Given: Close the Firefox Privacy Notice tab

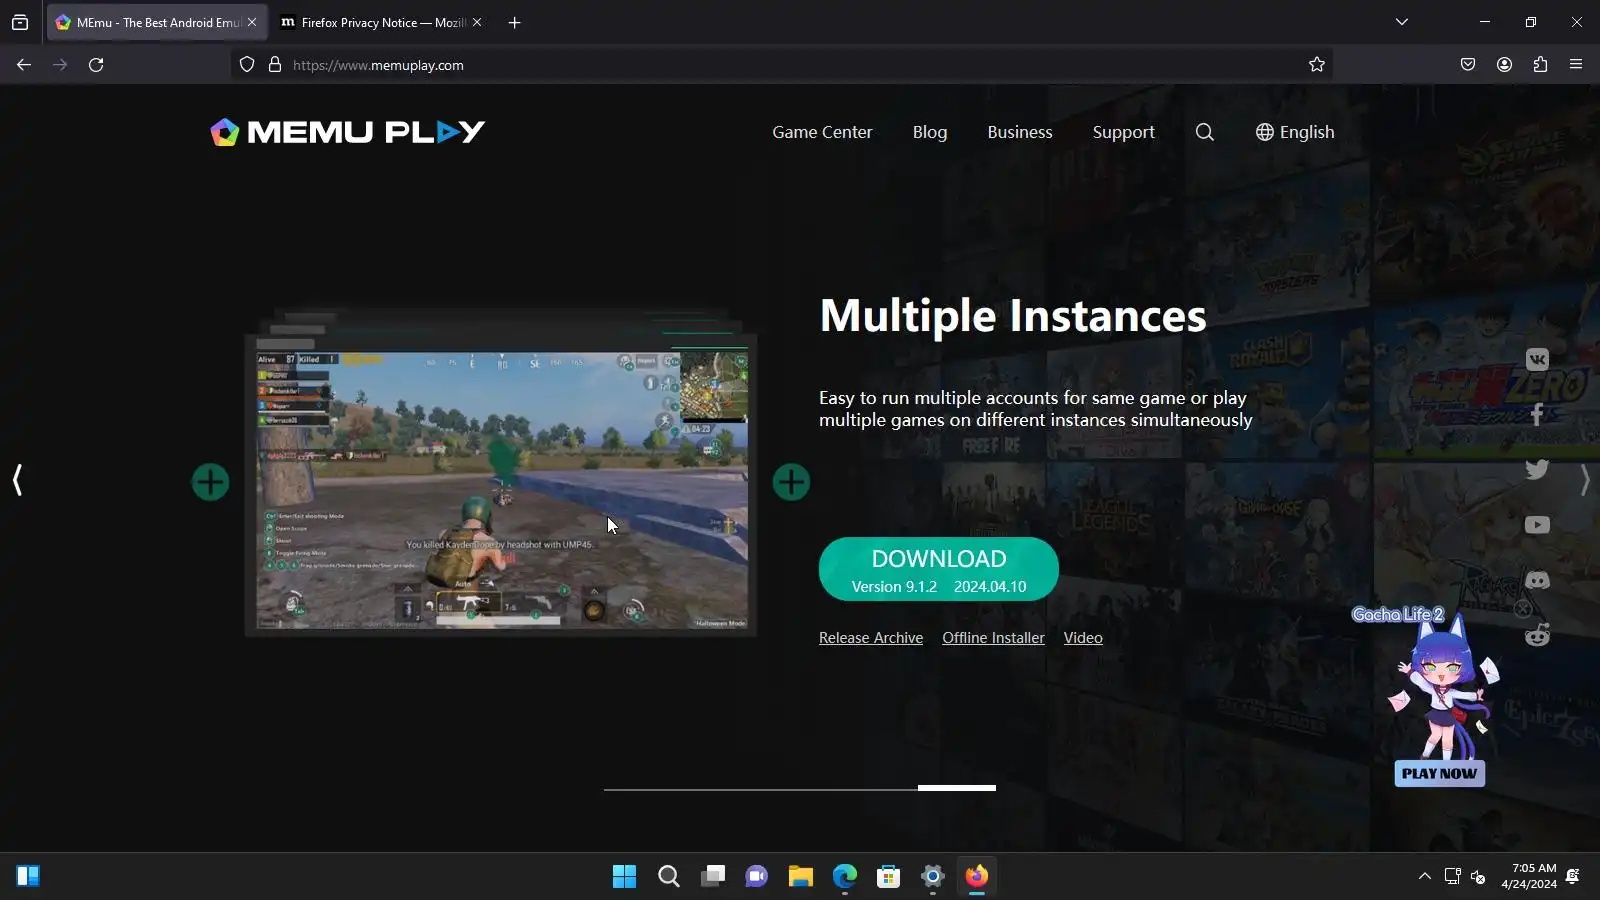Looking at the screenshot, I should (x=477, y=22).
